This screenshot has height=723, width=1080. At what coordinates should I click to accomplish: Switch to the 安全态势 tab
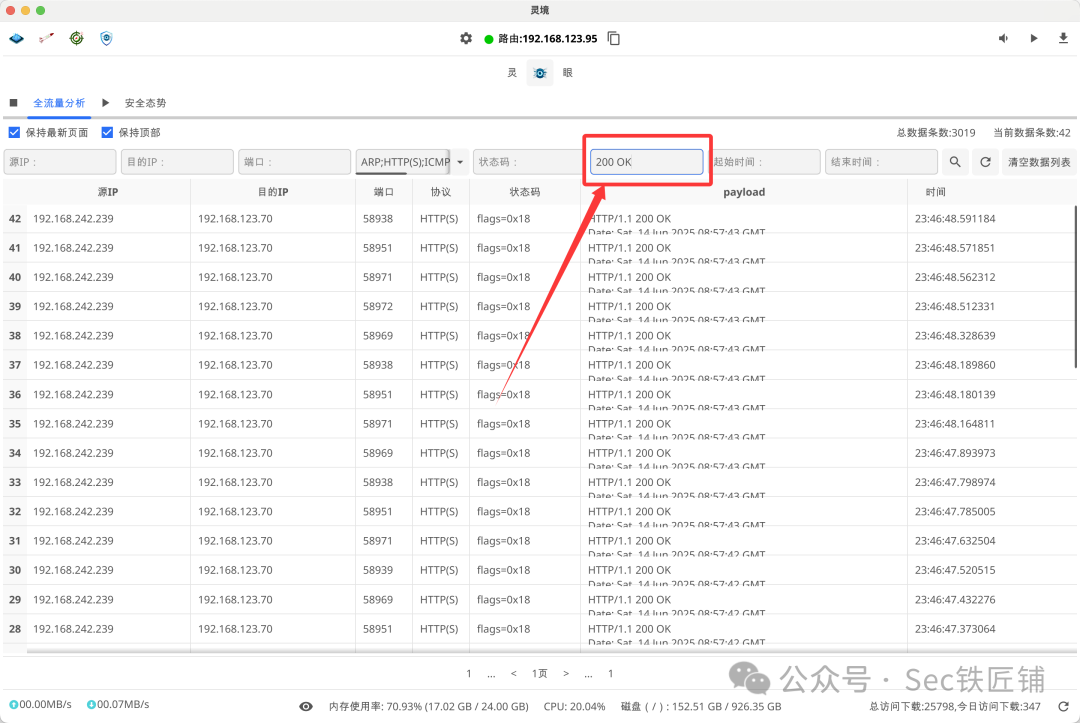pos(146,102)
